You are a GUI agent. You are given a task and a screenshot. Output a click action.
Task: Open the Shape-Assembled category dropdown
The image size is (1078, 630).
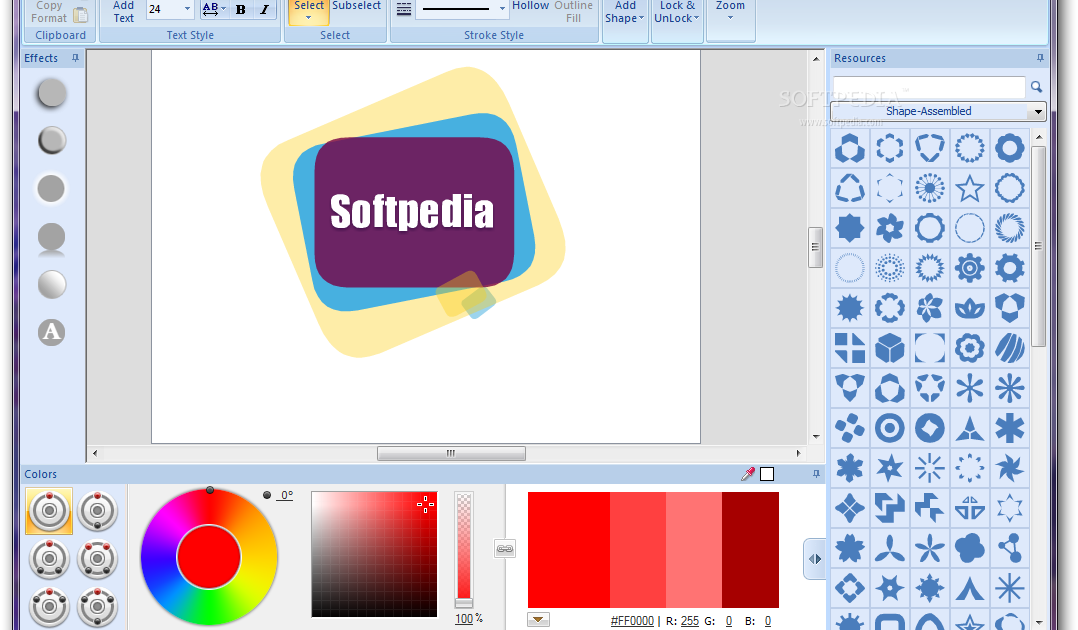[1037, 111]
